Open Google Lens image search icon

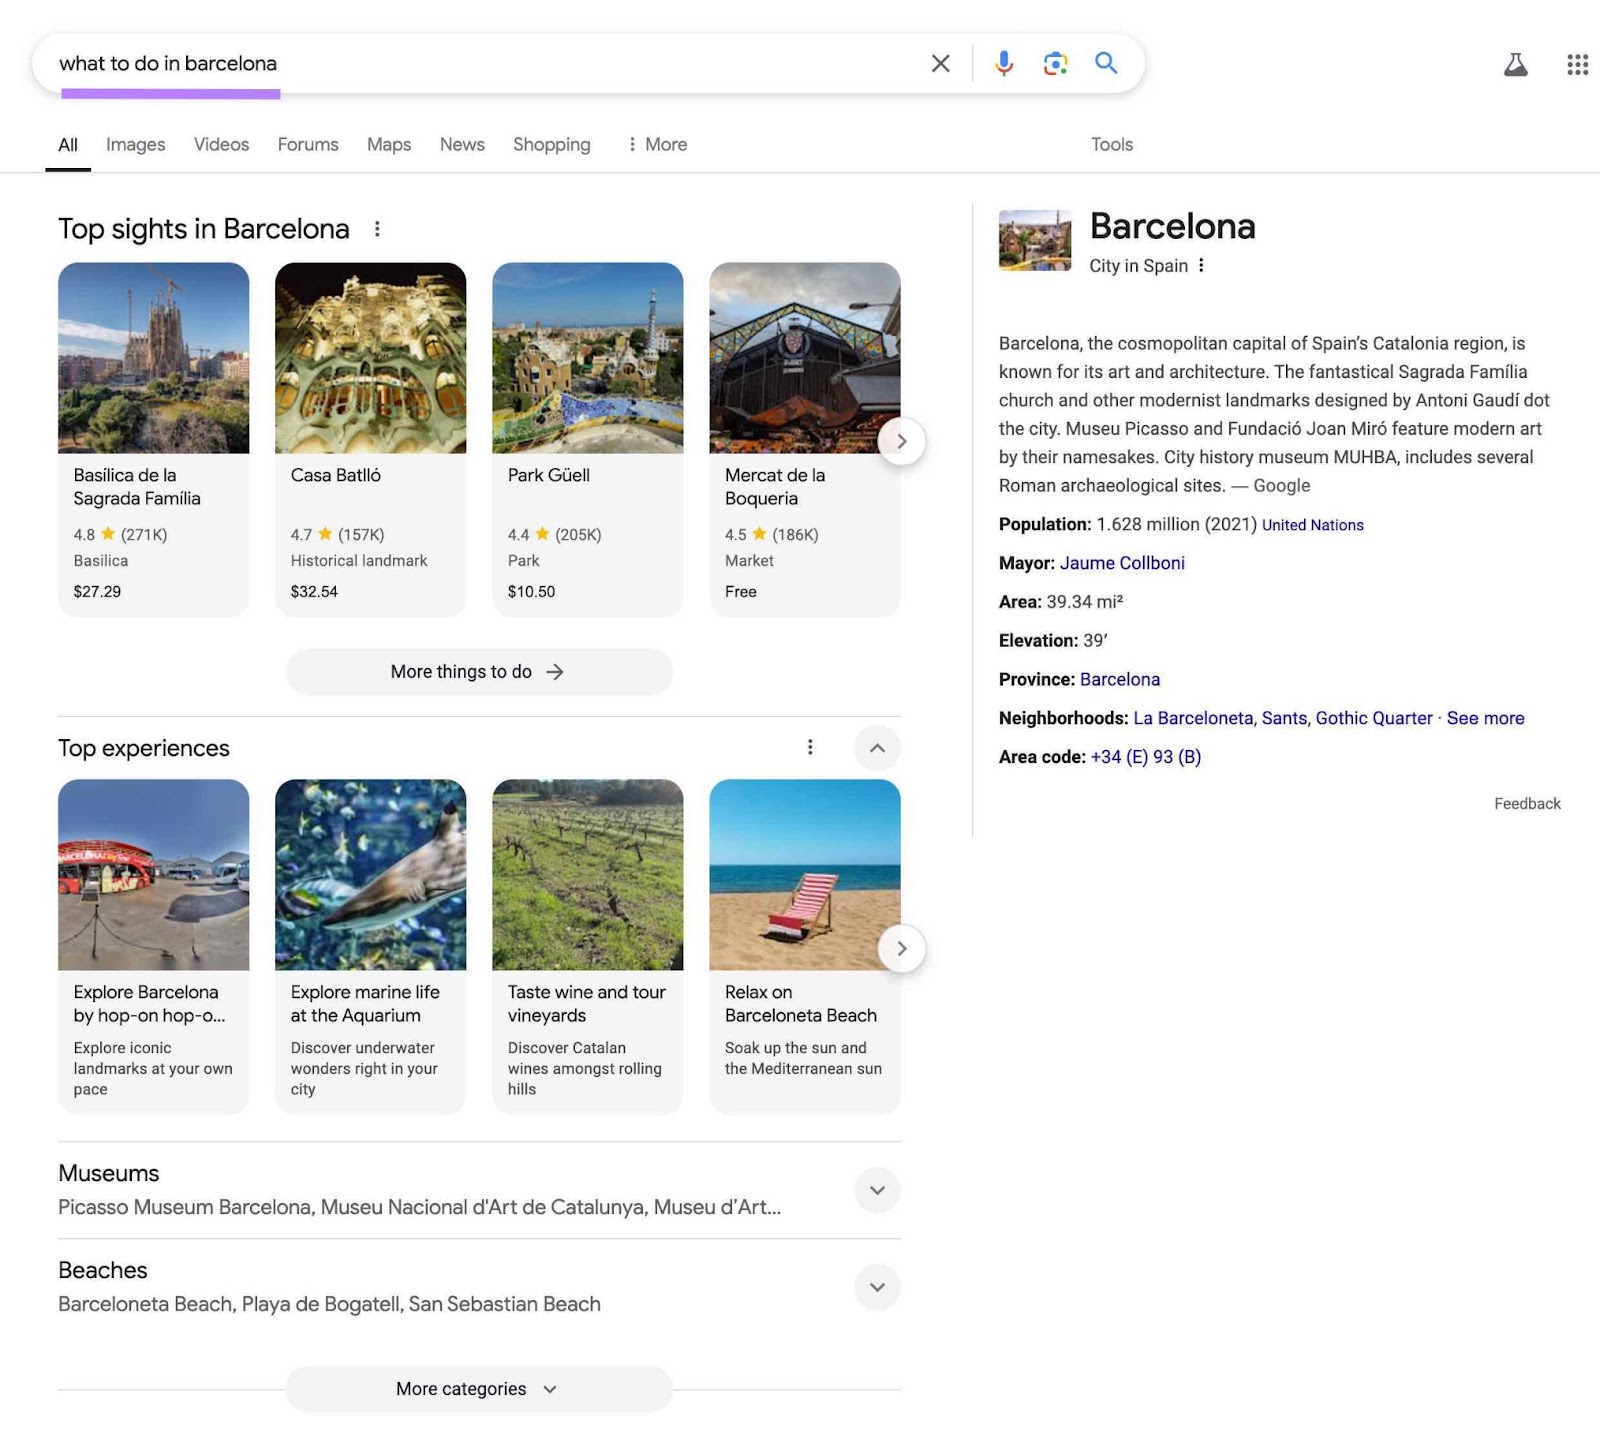pyautogui.click(x=1055, y=64)
